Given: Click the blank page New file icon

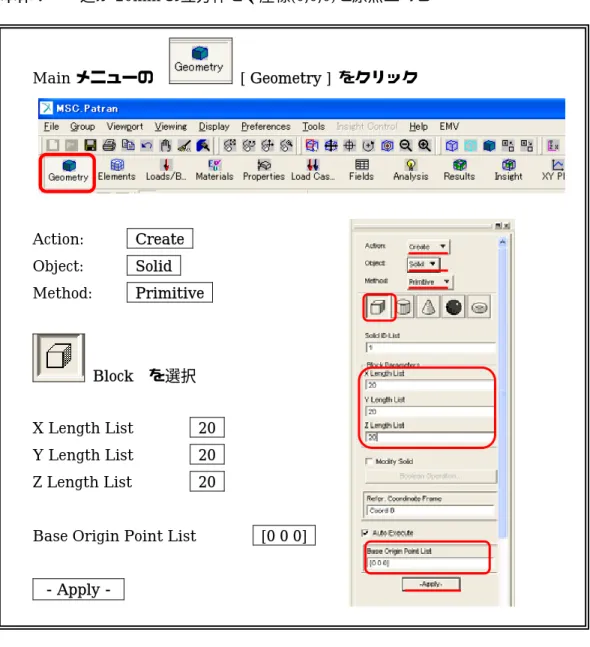Looking at the screenshot, I should click(x=53, y=145).
